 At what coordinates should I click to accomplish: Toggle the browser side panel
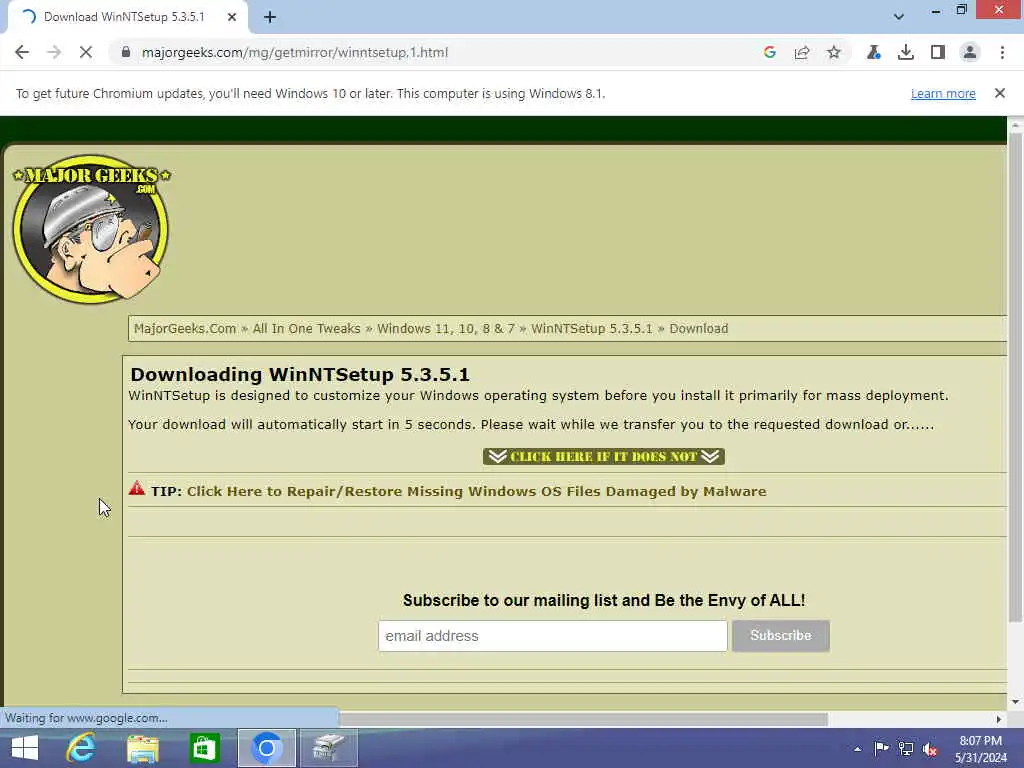pyautogui.click(x=938, y=52)
